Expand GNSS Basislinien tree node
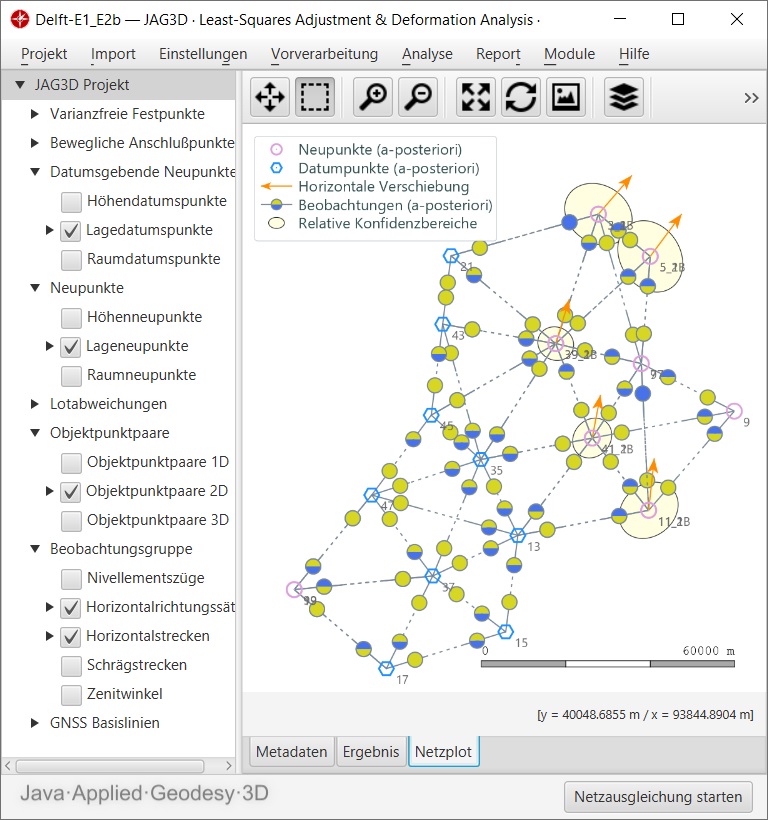The height and width of the screenshot is (820, 768). tap(35, 723)
